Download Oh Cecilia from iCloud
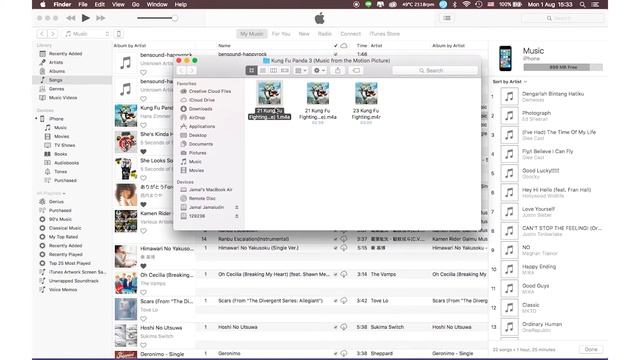Image resolution: width=640 pixels, height=360 pixels. click(x=344, y=274)
